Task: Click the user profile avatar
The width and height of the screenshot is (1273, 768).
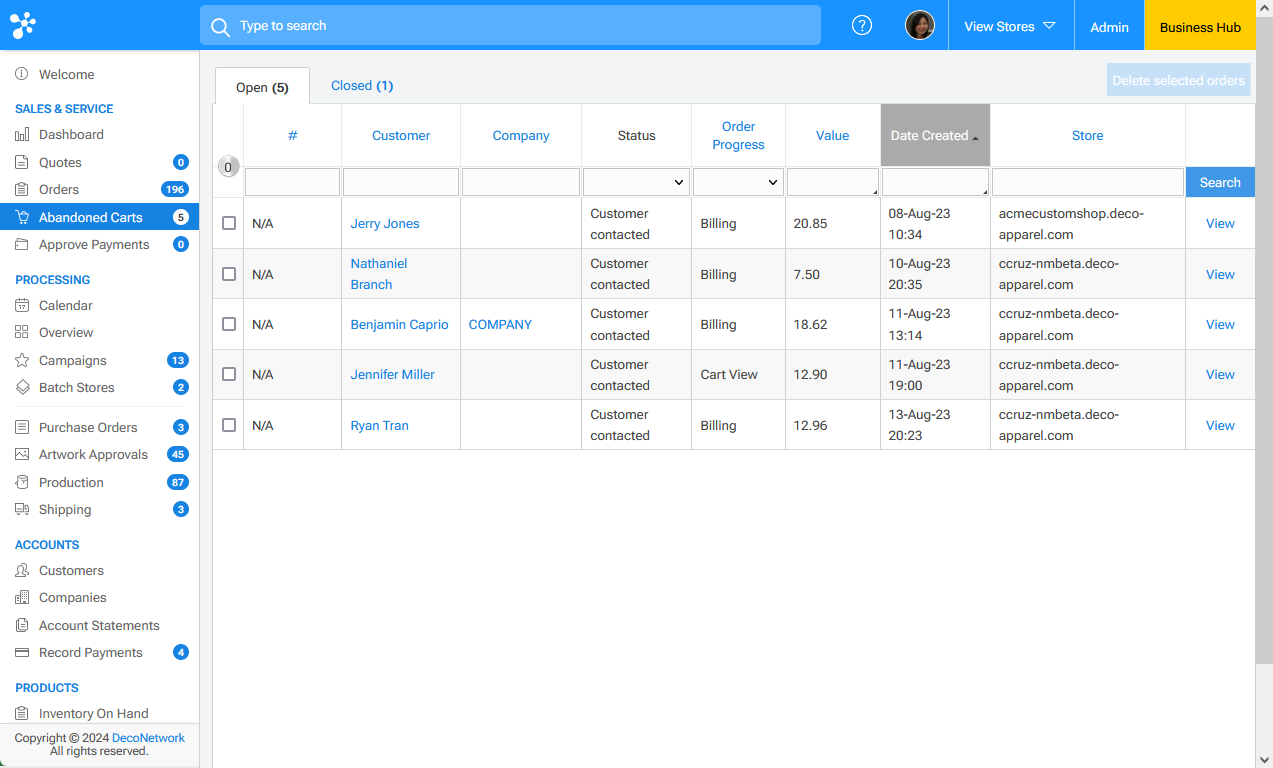Action: tap(919, 26)
